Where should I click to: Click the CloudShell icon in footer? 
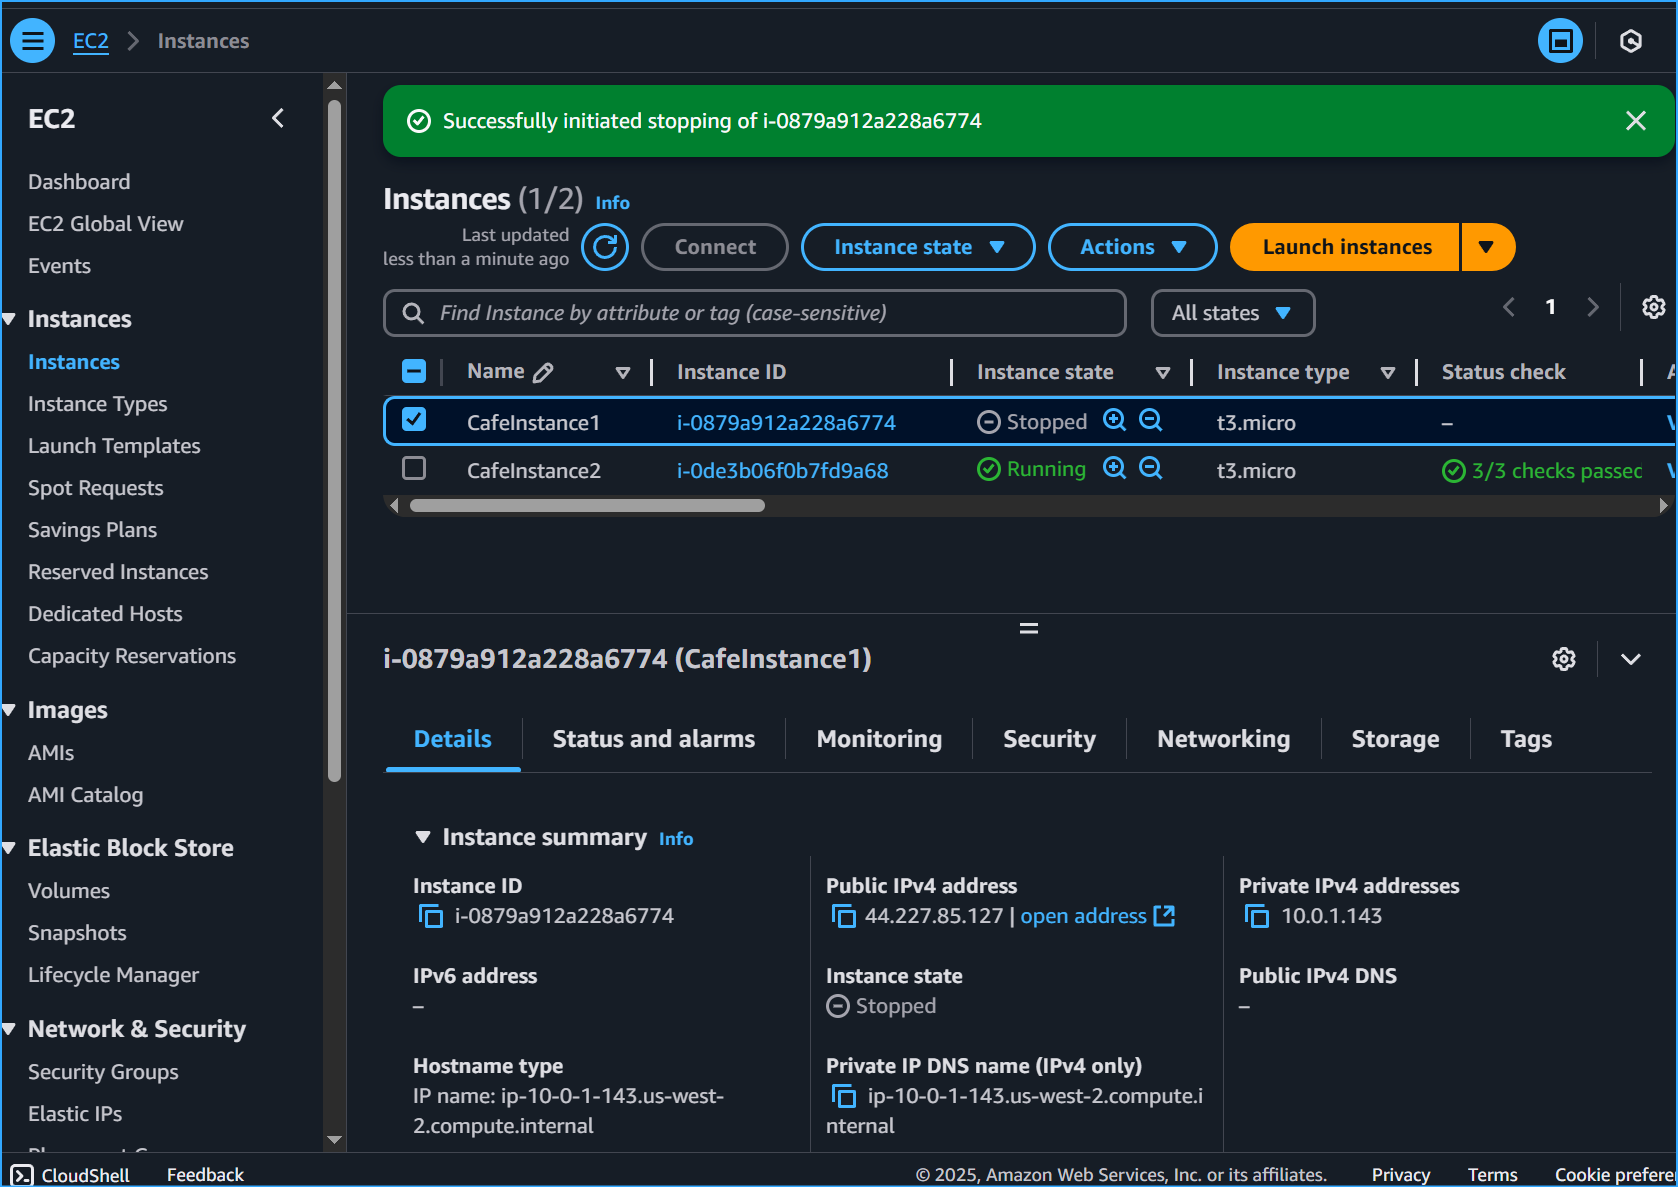pos(22,1175)
